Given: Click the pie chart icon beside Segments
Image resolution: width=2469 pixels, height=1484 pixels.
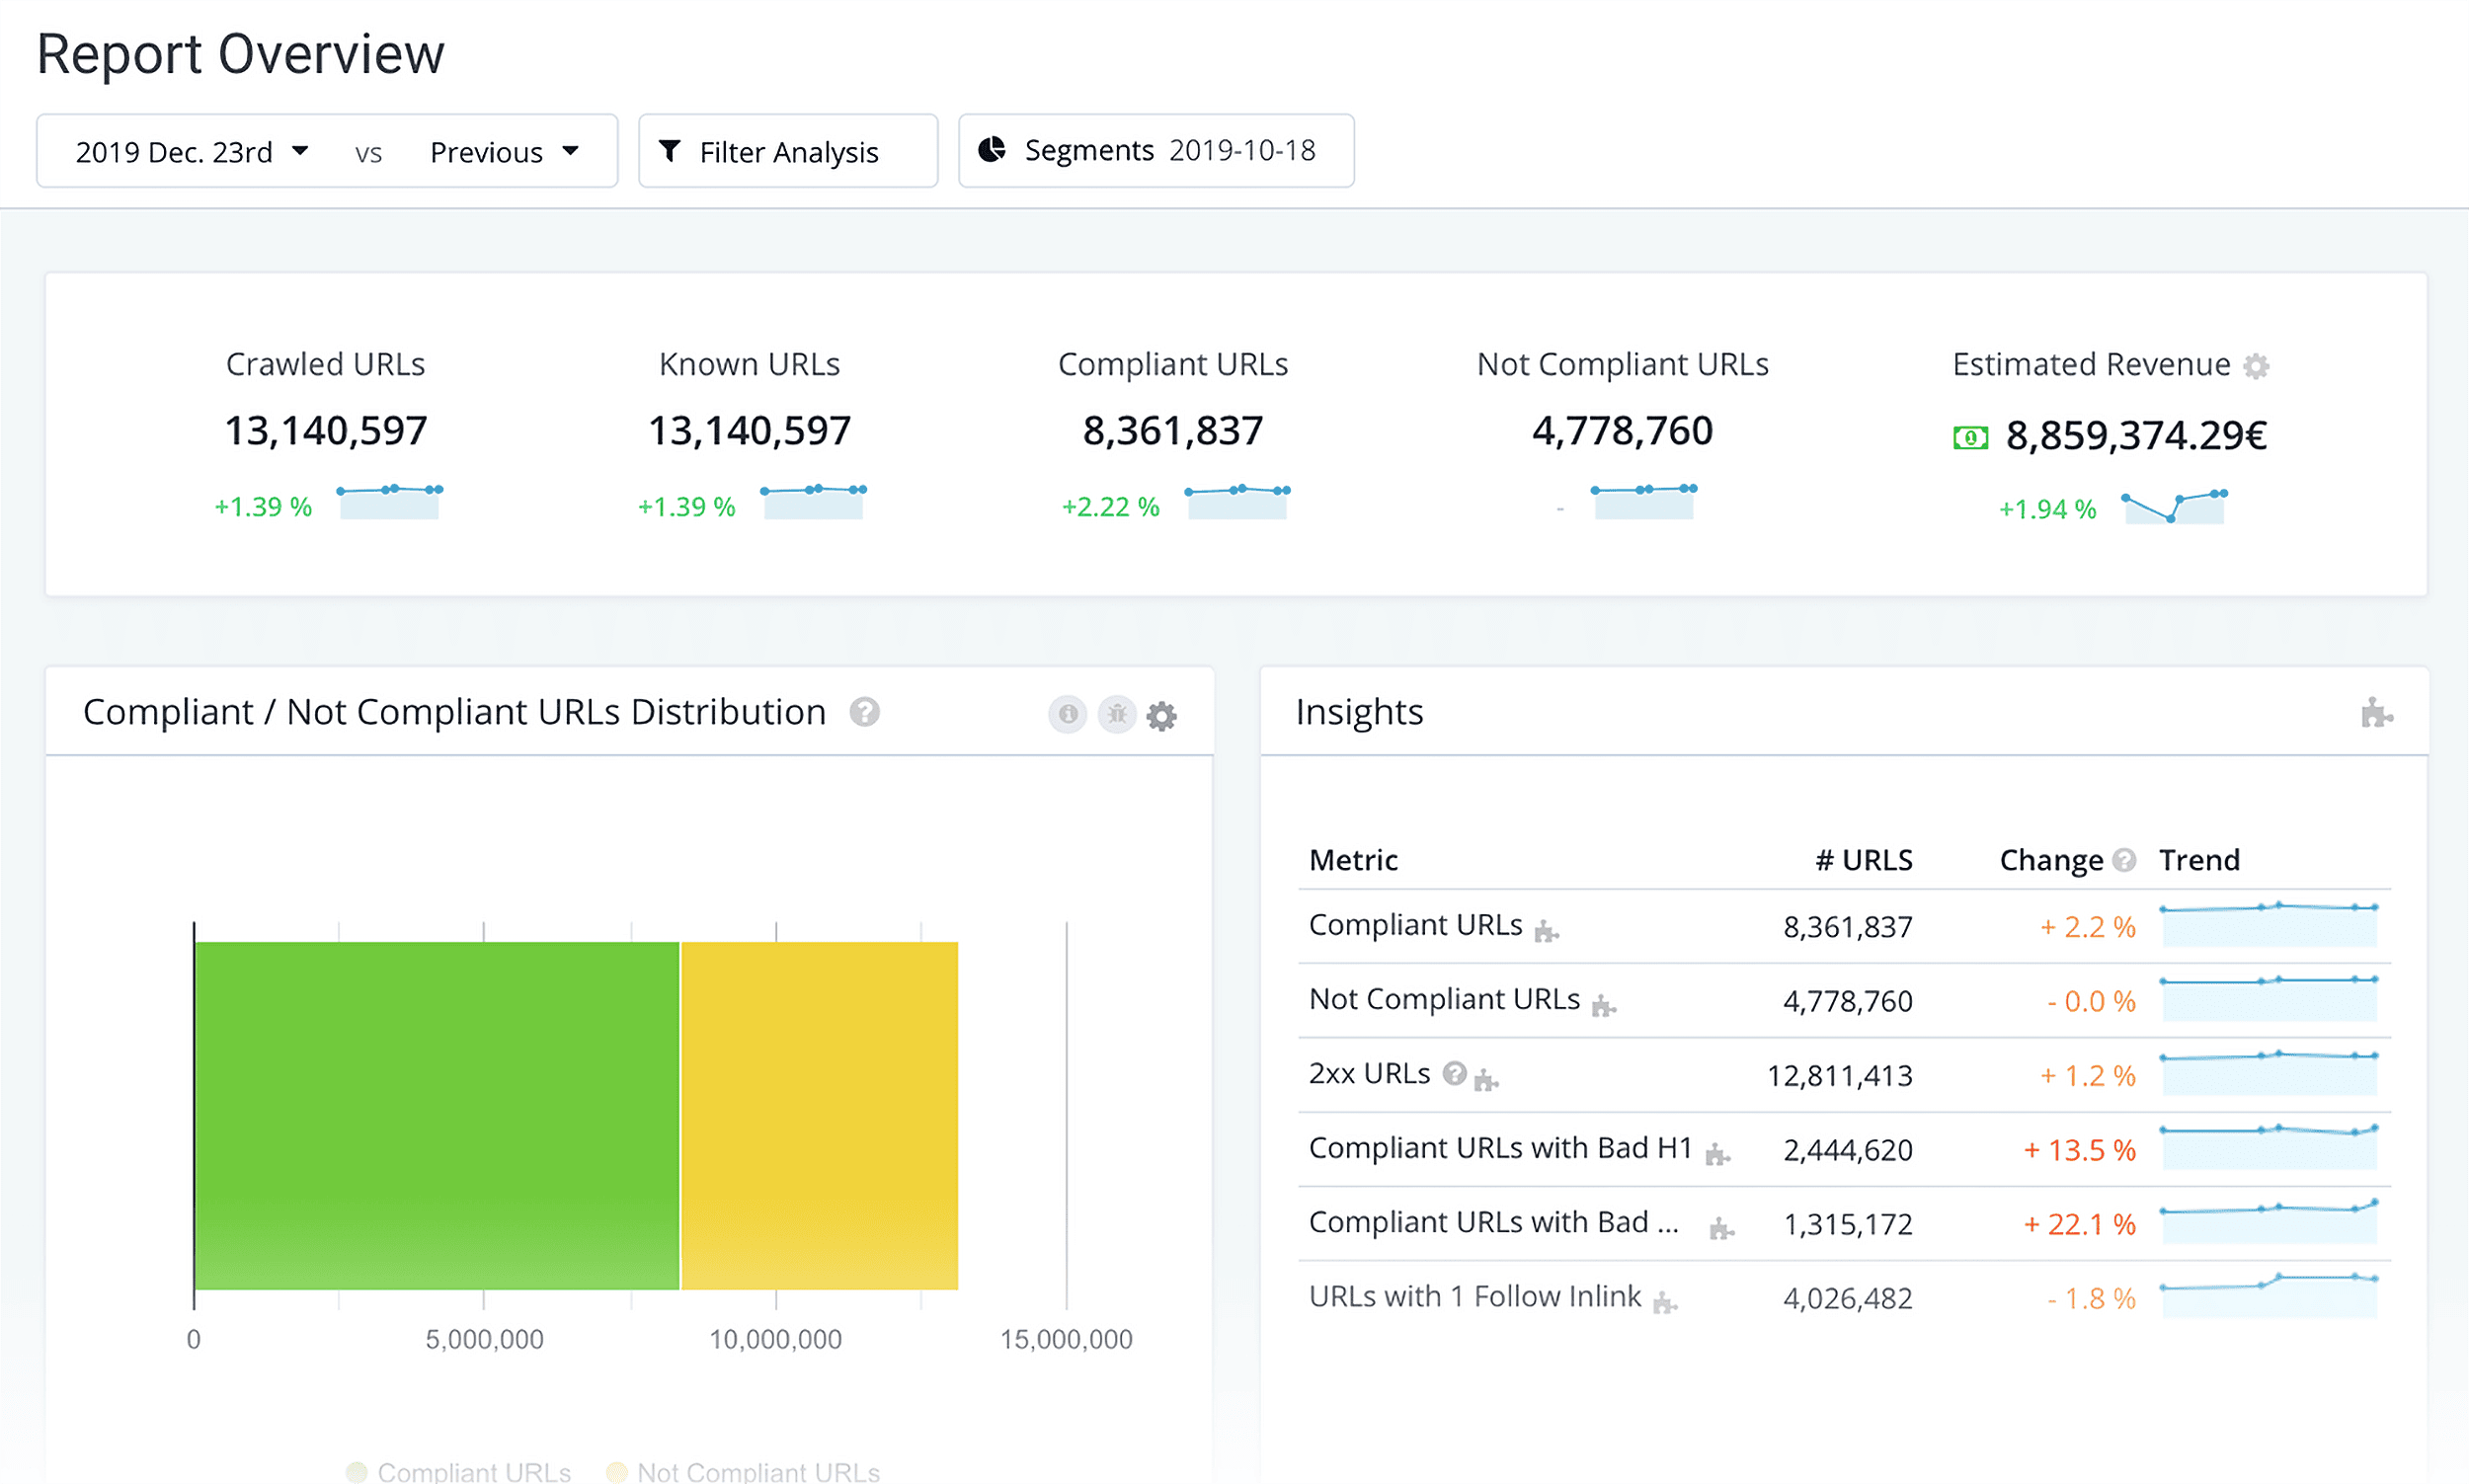Looking at the screenshot, I should point(991,150).
